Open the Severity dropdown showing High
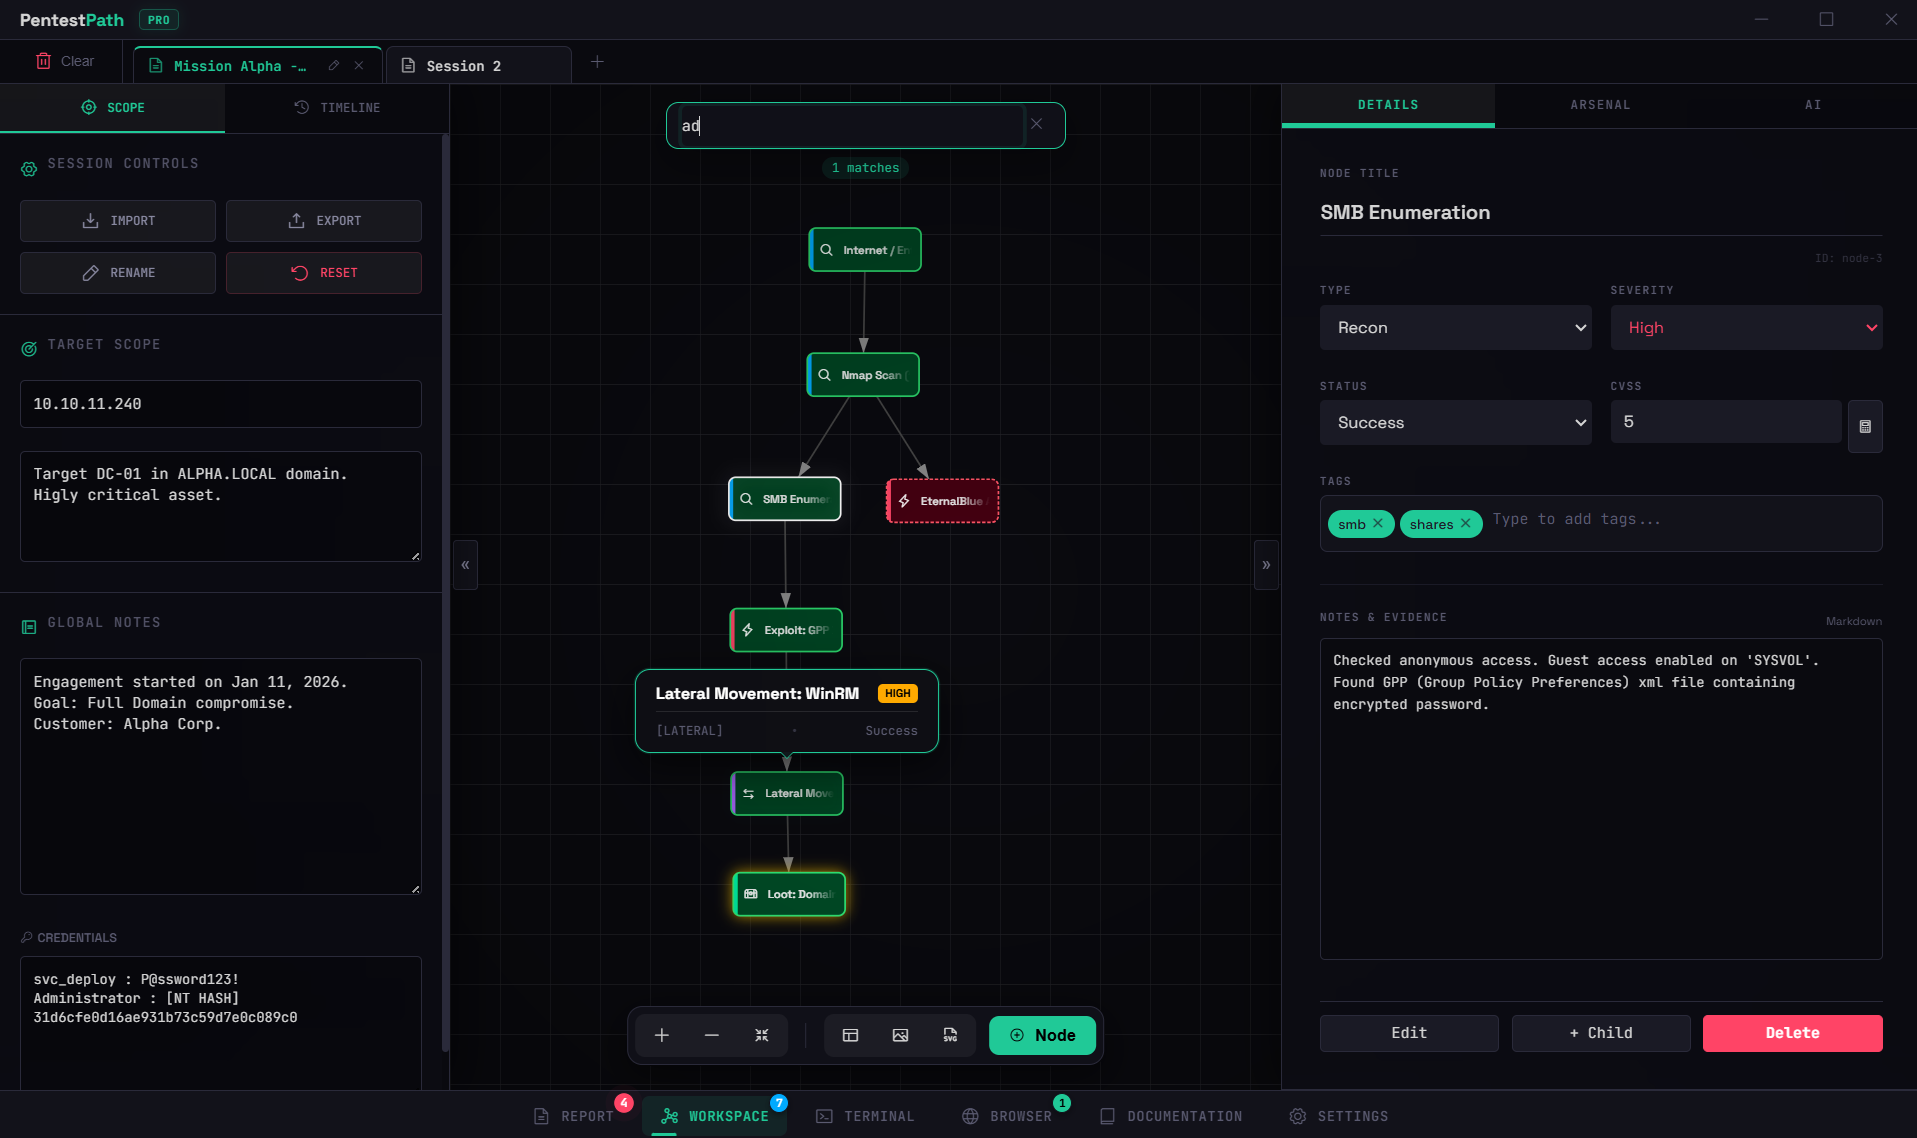The image size is (1917, 1138). coord(1746,328)
